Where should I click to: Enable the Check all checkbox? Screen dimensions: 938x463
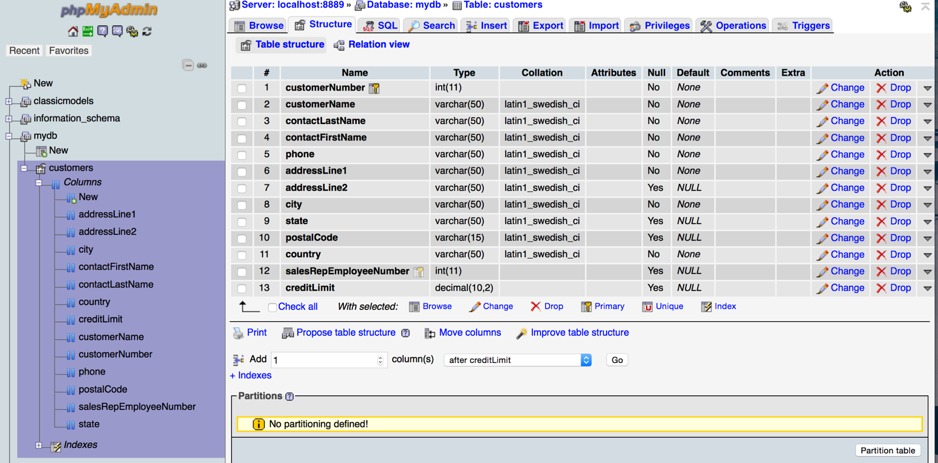coord(272,307)
